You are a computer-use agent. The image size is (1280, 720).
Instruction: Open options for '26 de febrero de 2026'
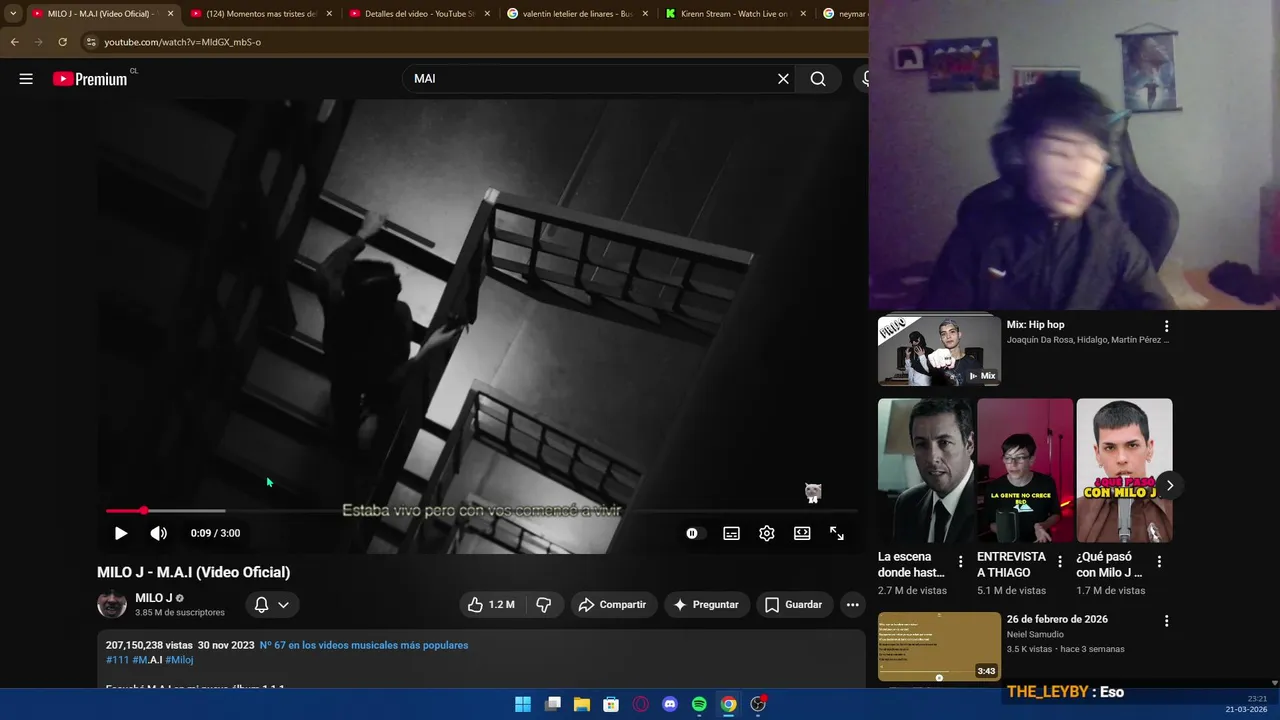pyautogui.click(x=1166, y=621)
